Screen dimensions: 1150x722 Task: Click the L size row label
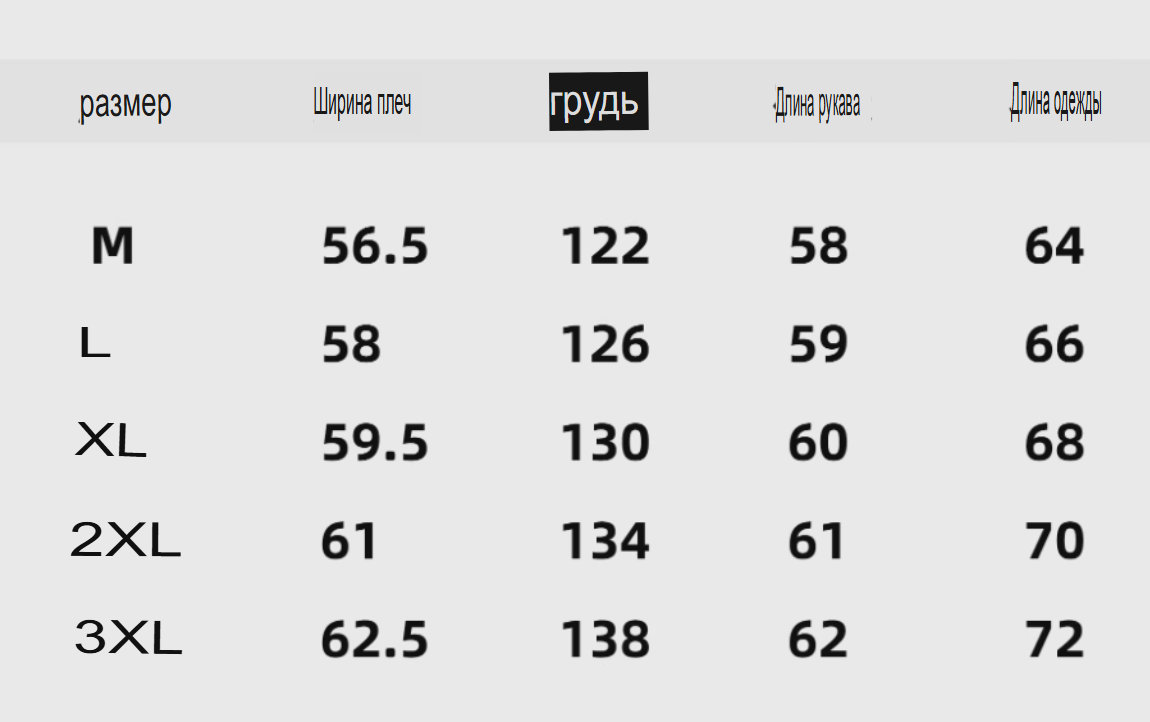click(x=94, y=345)
